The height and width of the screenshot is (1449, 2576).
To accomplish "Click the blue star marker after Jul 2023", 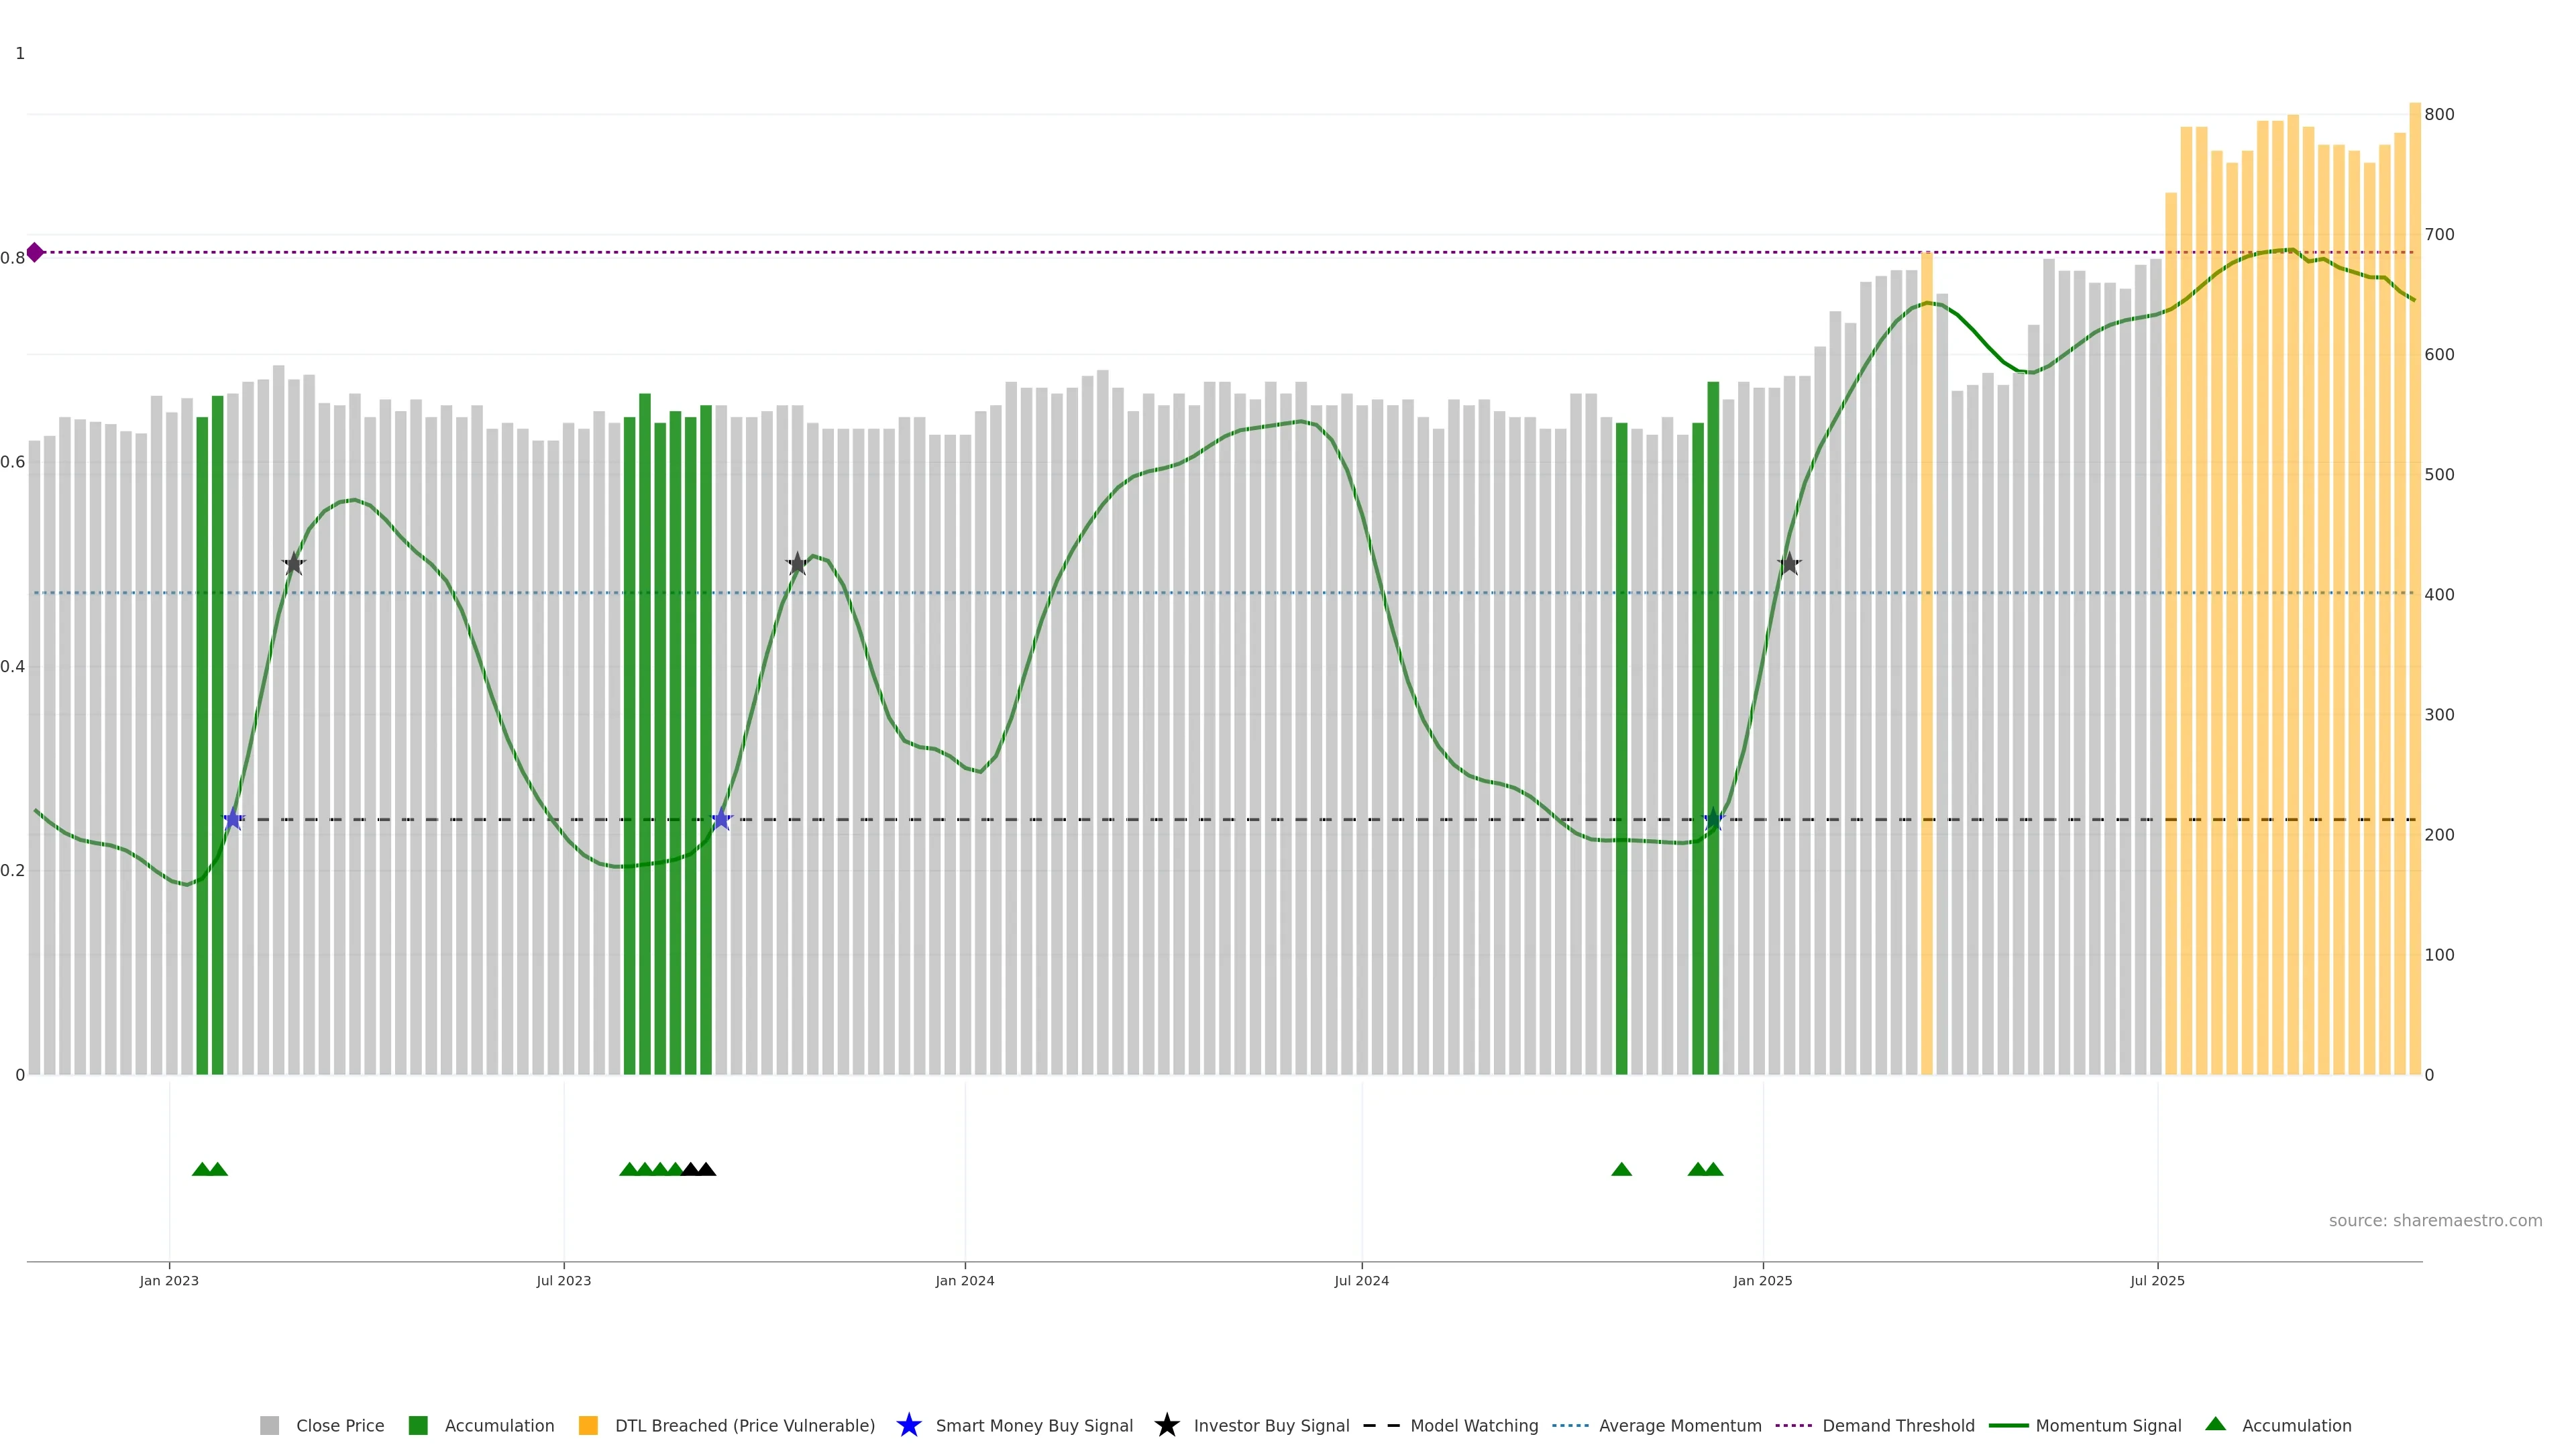I will [x=721, y=819].
